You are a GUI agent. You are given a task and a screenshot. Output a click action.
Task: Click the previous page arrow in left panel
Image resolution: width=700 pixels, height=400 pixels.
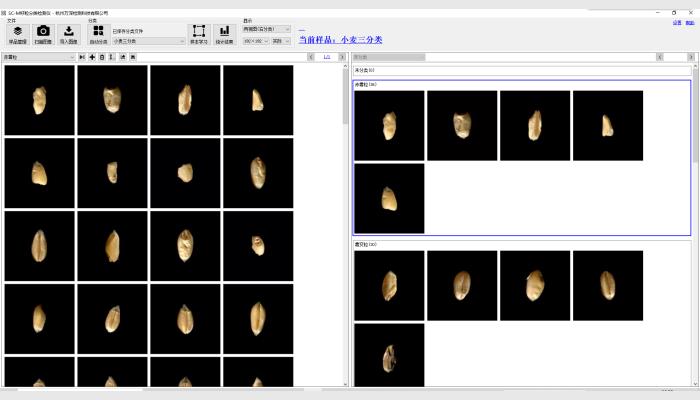pyautogui.click(x=313, y=58)
